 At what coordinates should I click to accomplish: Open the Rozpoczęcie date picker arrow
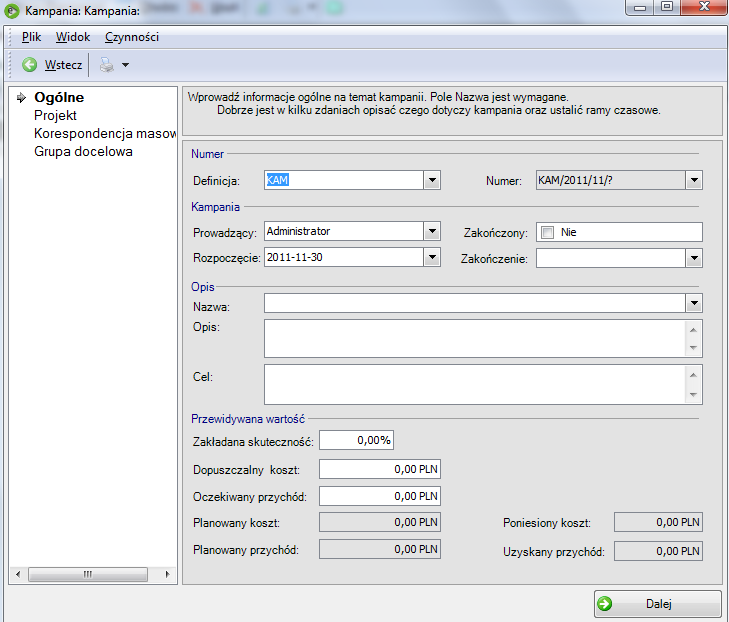coord(432,257)
